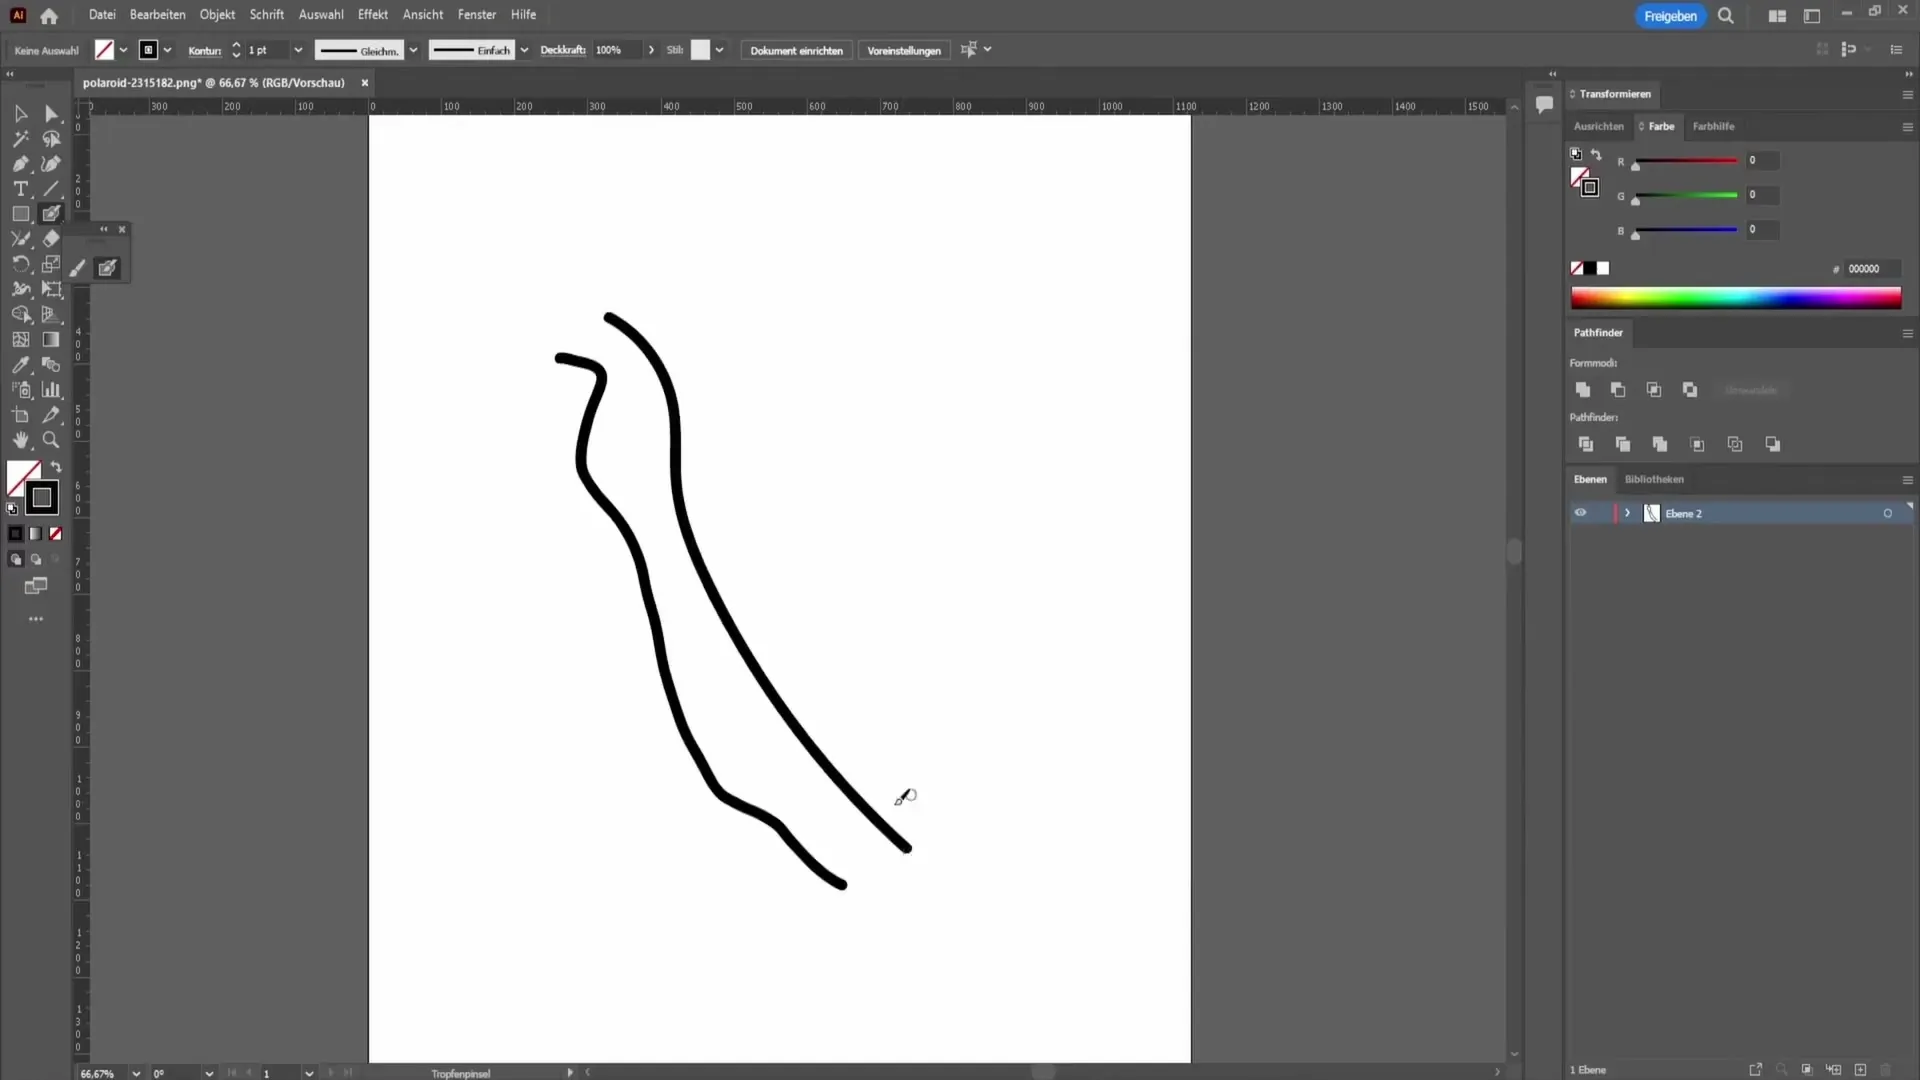Select the Magic Wand tool
Viewport: 1920px width, 1080px height.
point(20,139)
